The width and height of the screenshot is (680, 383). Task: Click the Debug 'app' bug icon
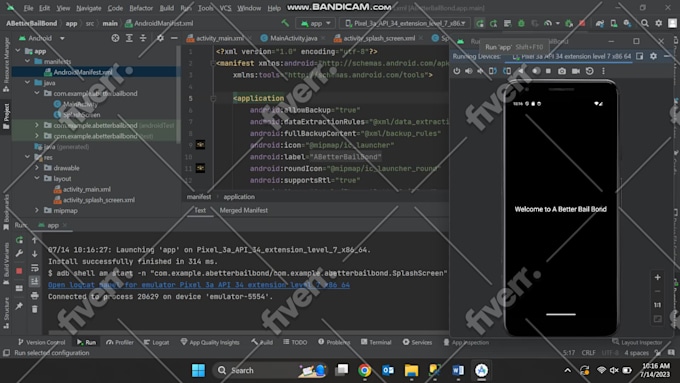(x=521, y=23)
